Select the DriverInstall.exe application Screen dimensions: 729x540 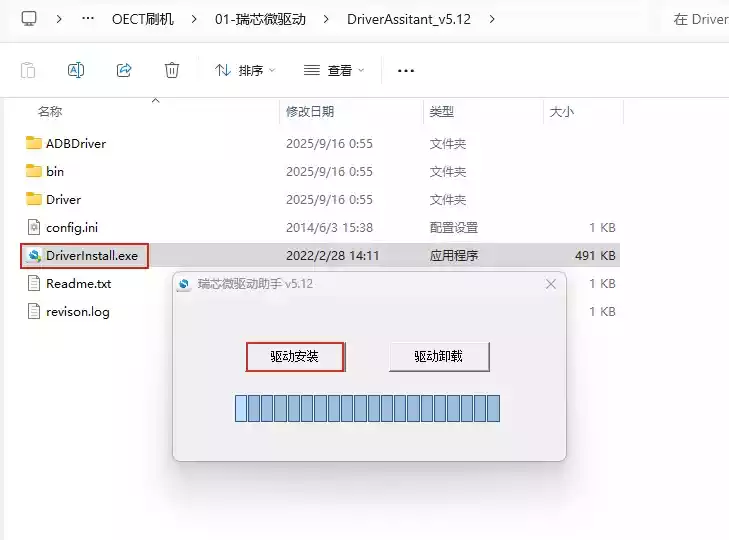coord(91,255)
